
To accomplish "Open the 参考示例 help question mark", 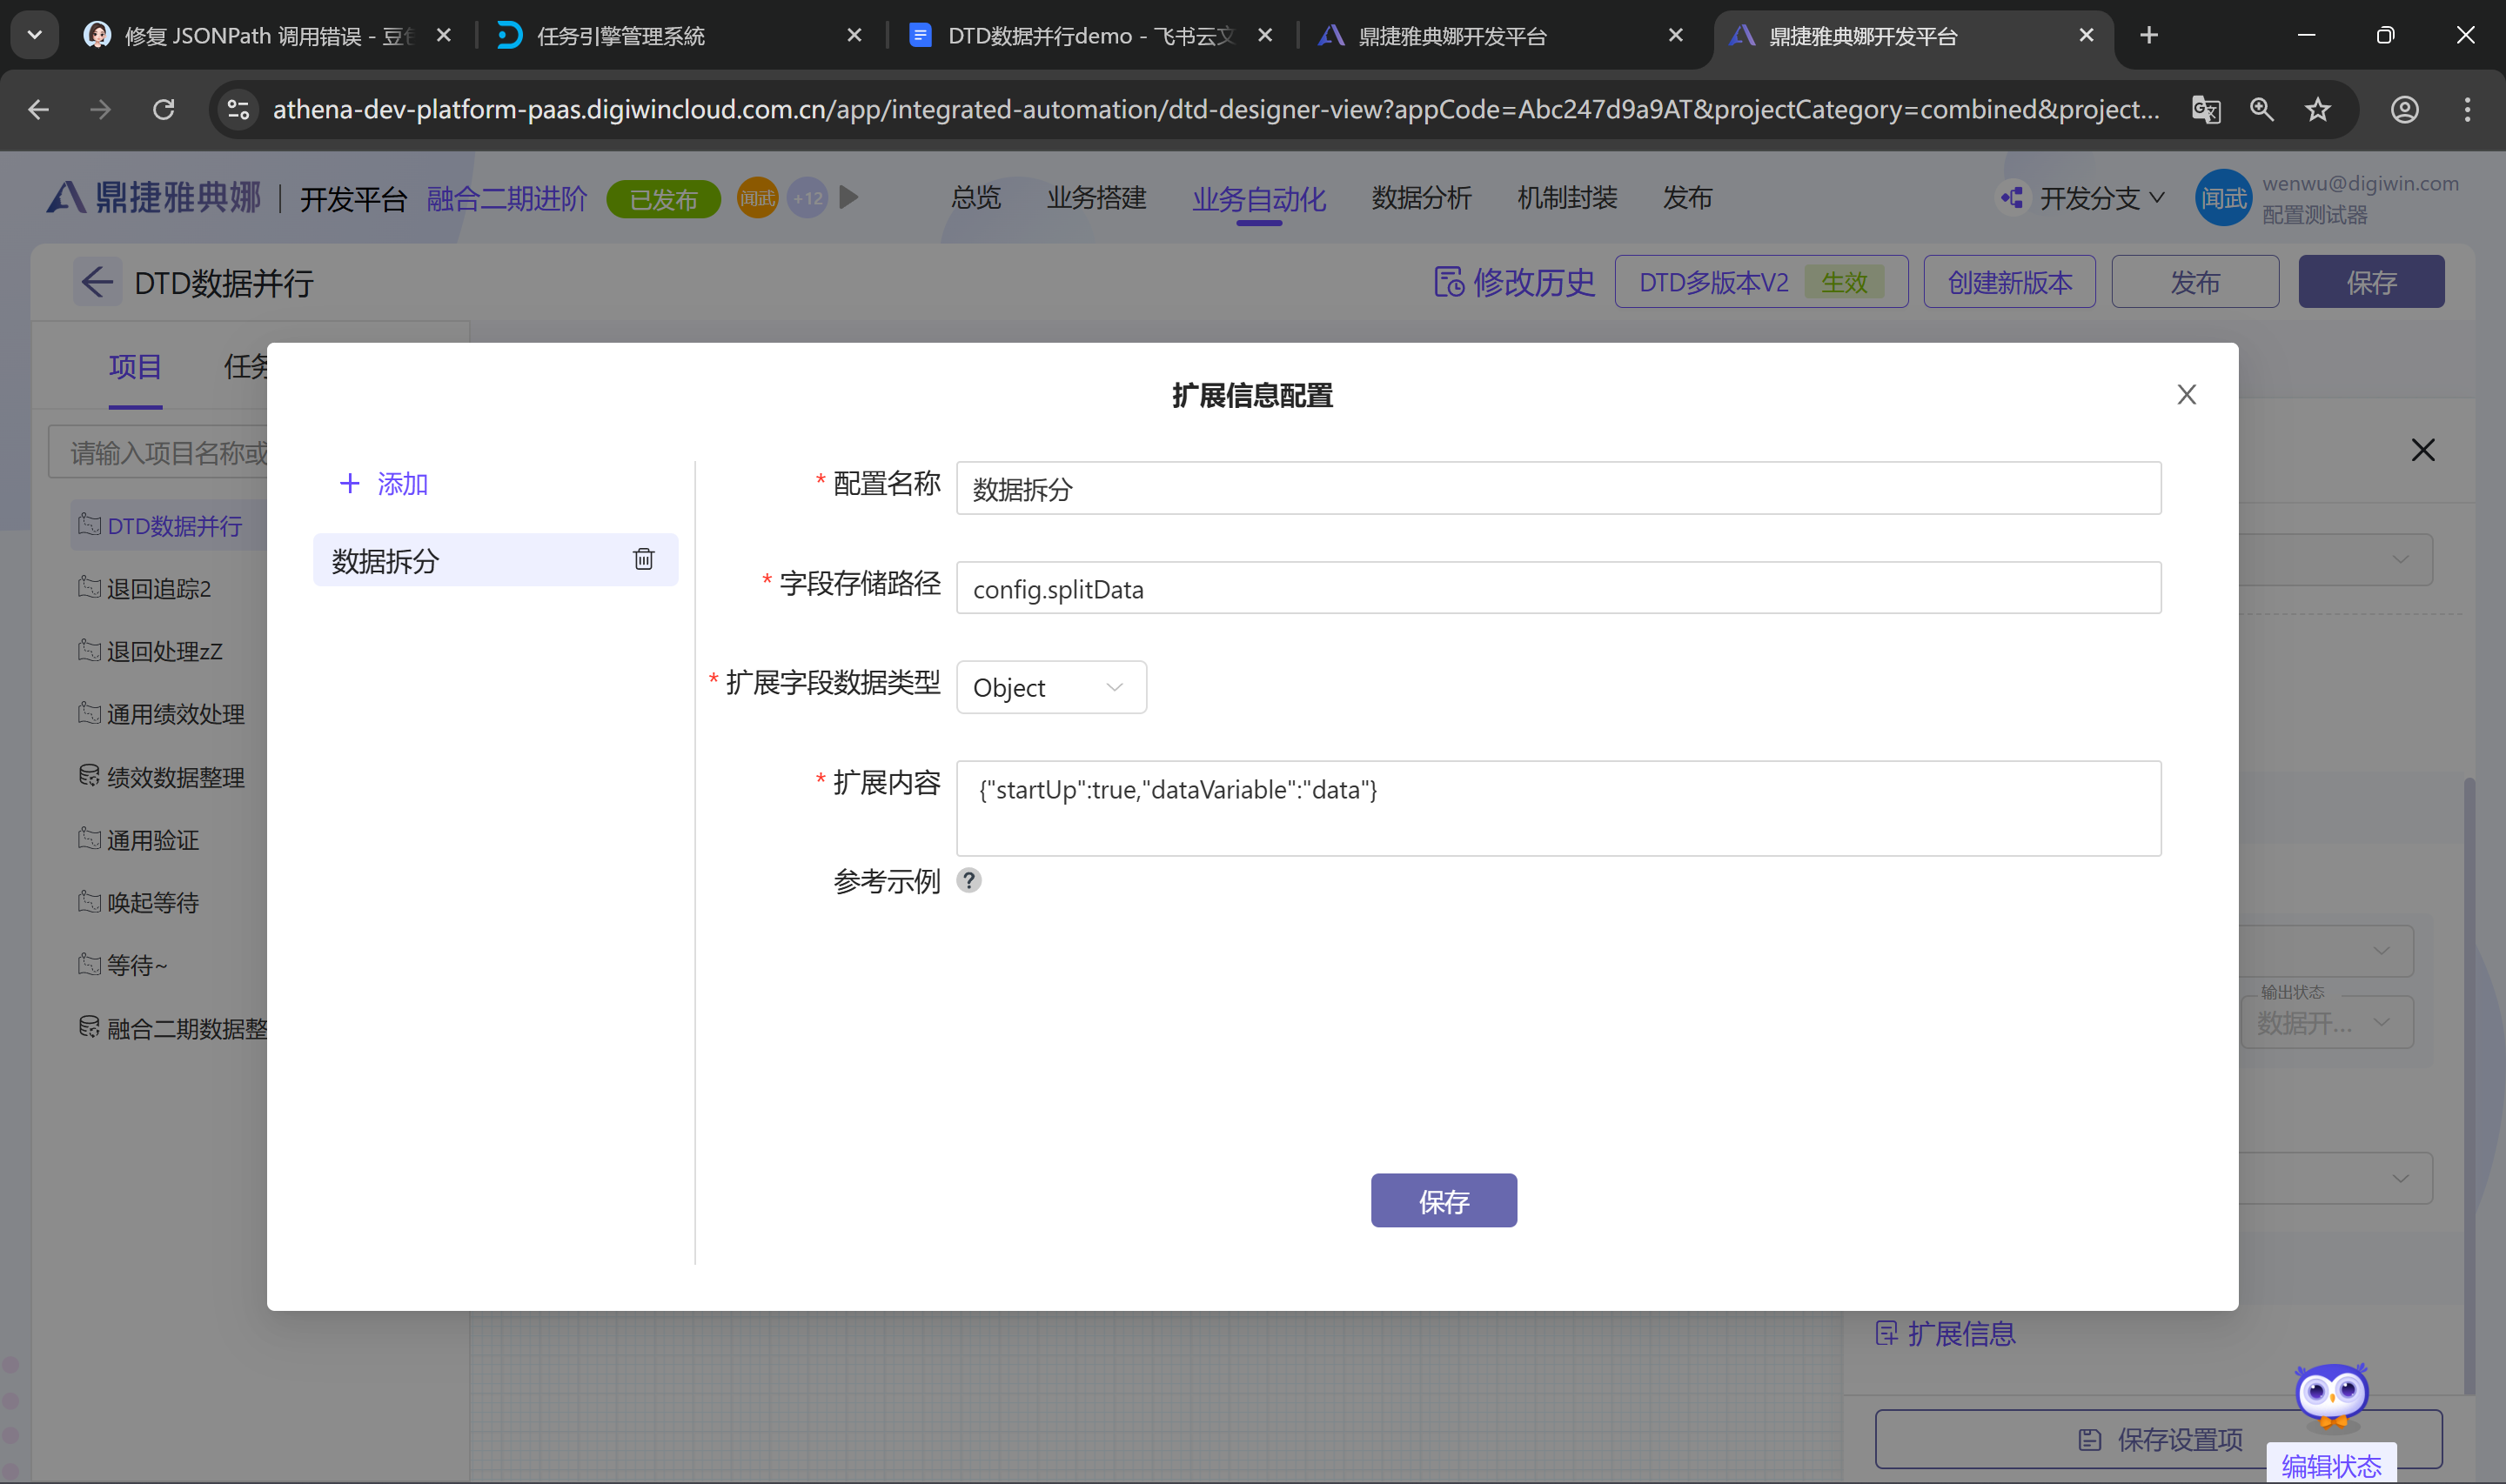I will [x=968, y=880].
